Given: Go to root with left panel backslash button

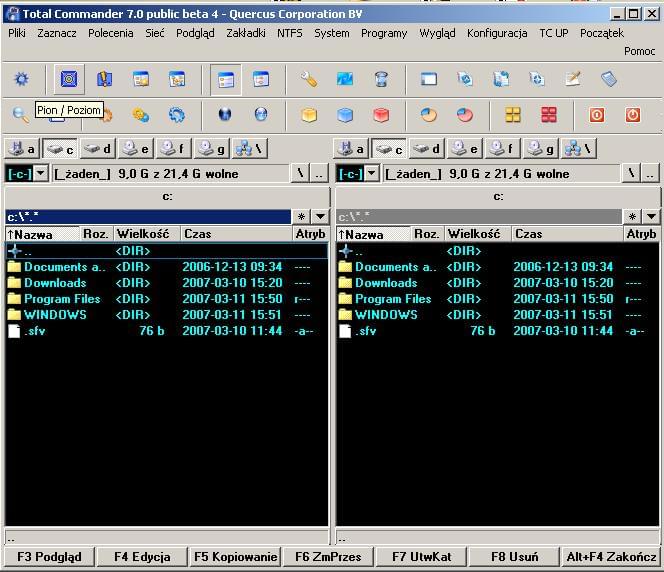Looking at the screenshot, I should [x=300, y=174].
